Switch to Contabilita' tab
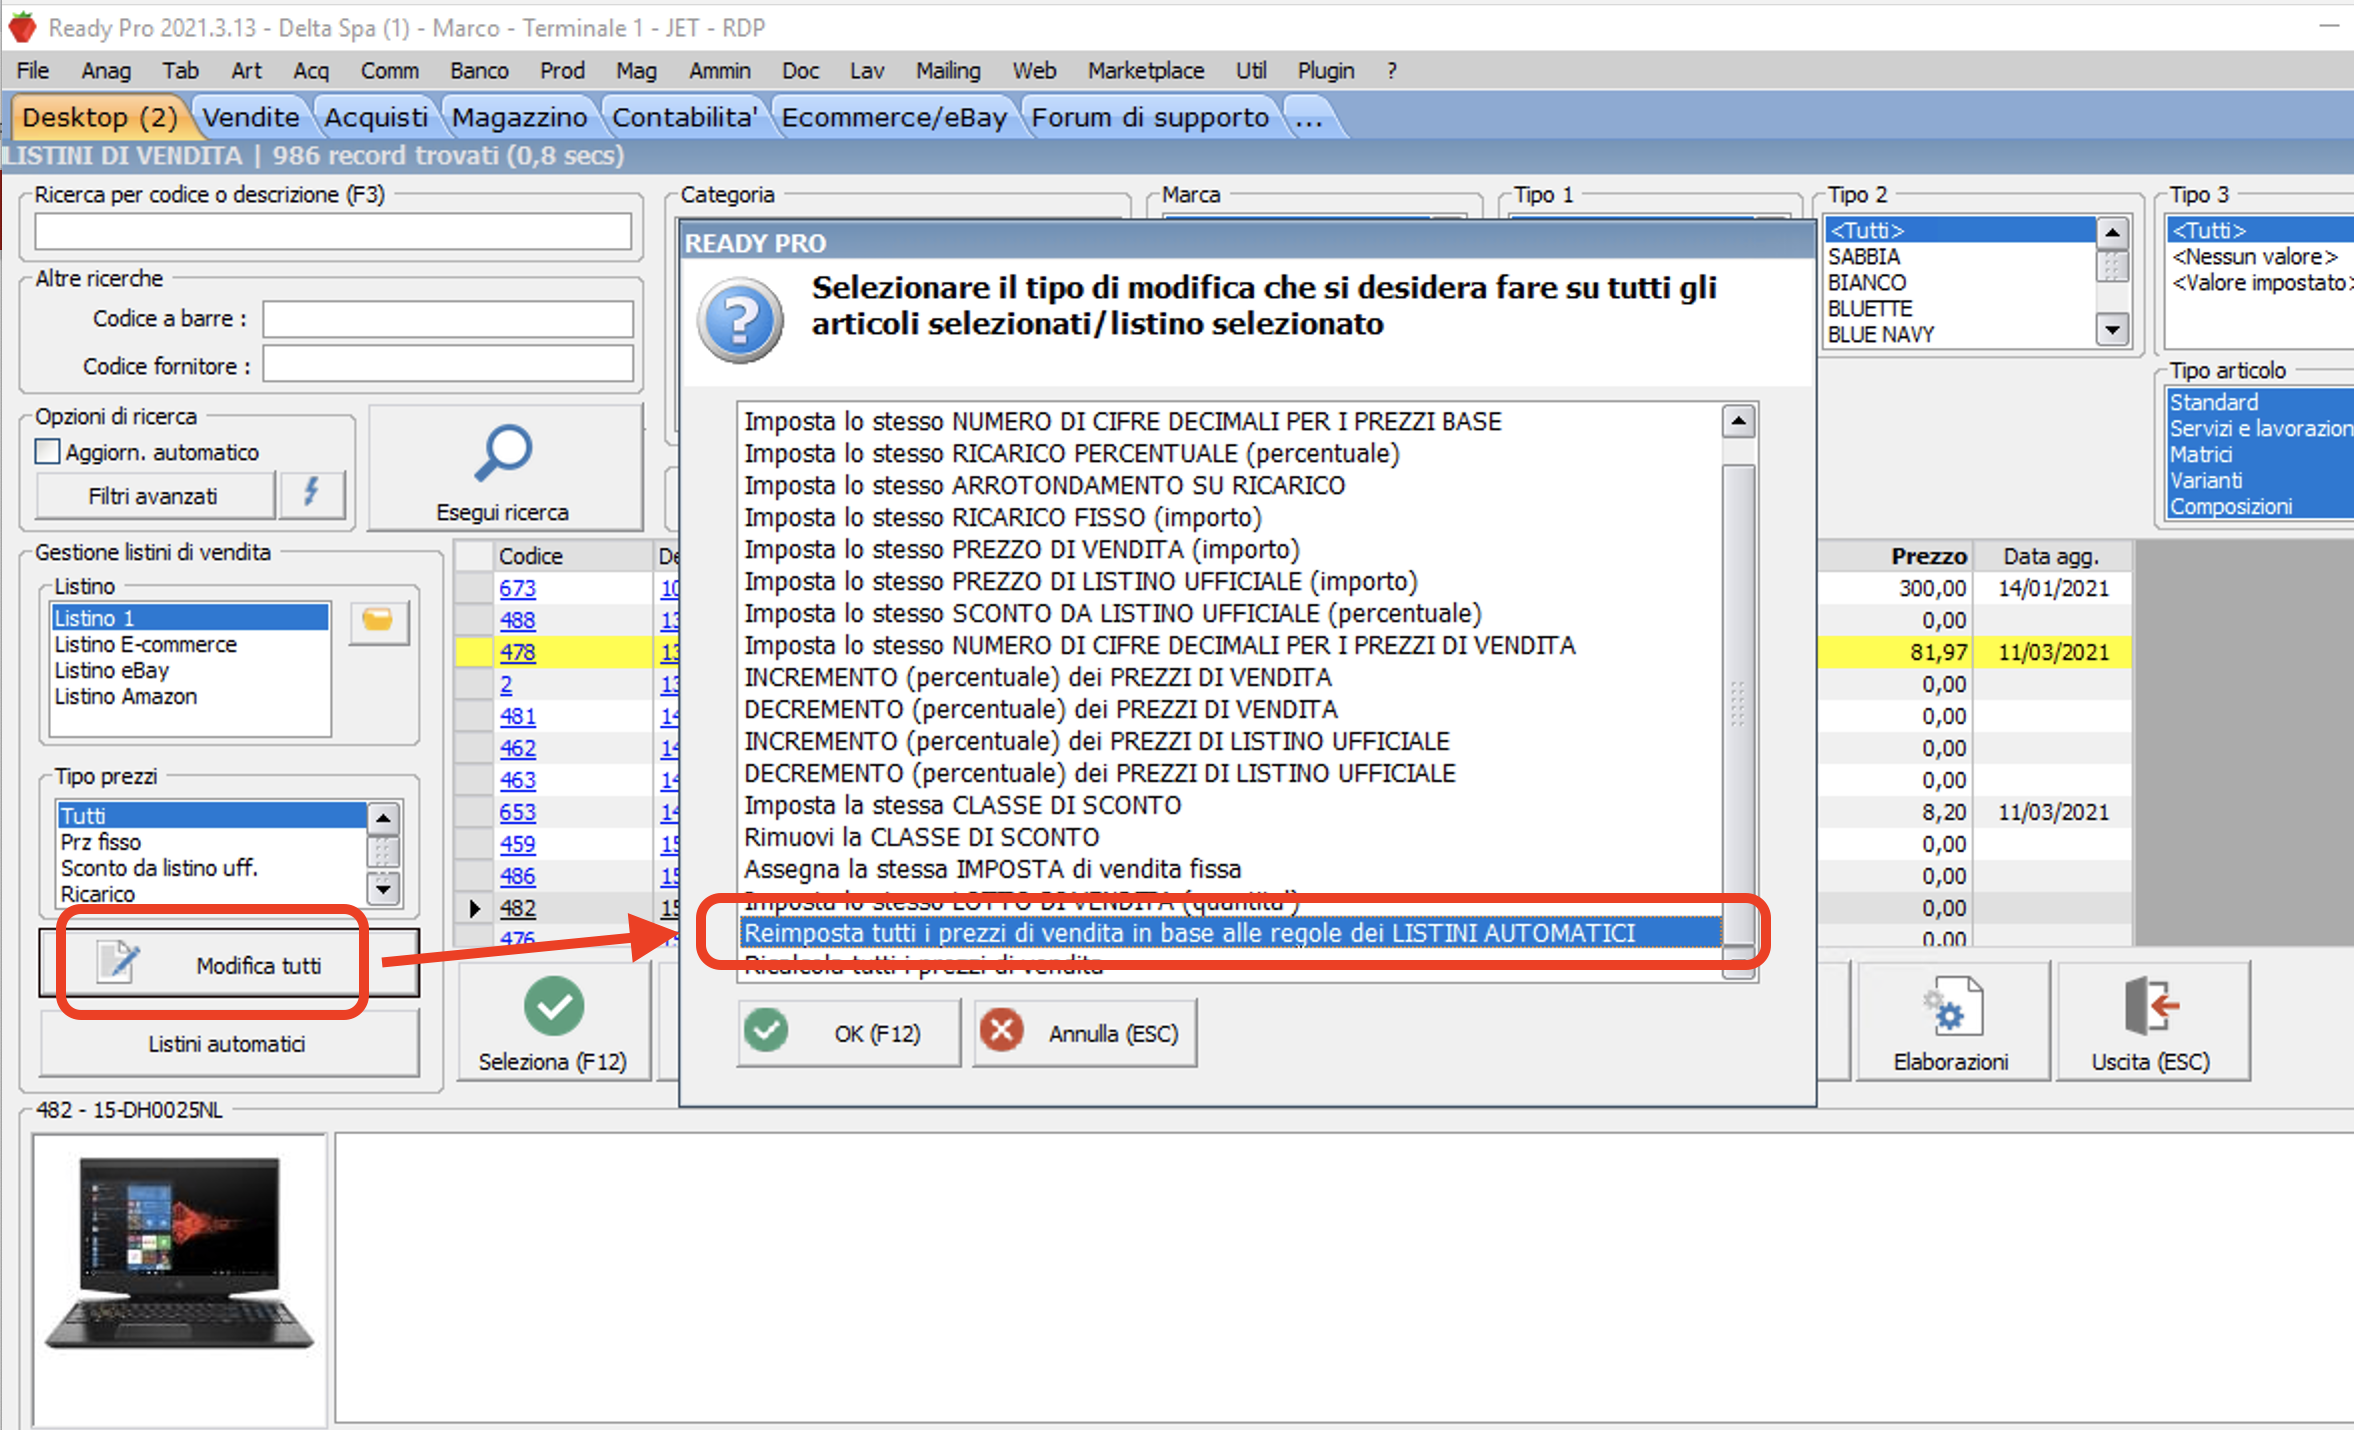The image size is (2354, 1430). (684, 117)
